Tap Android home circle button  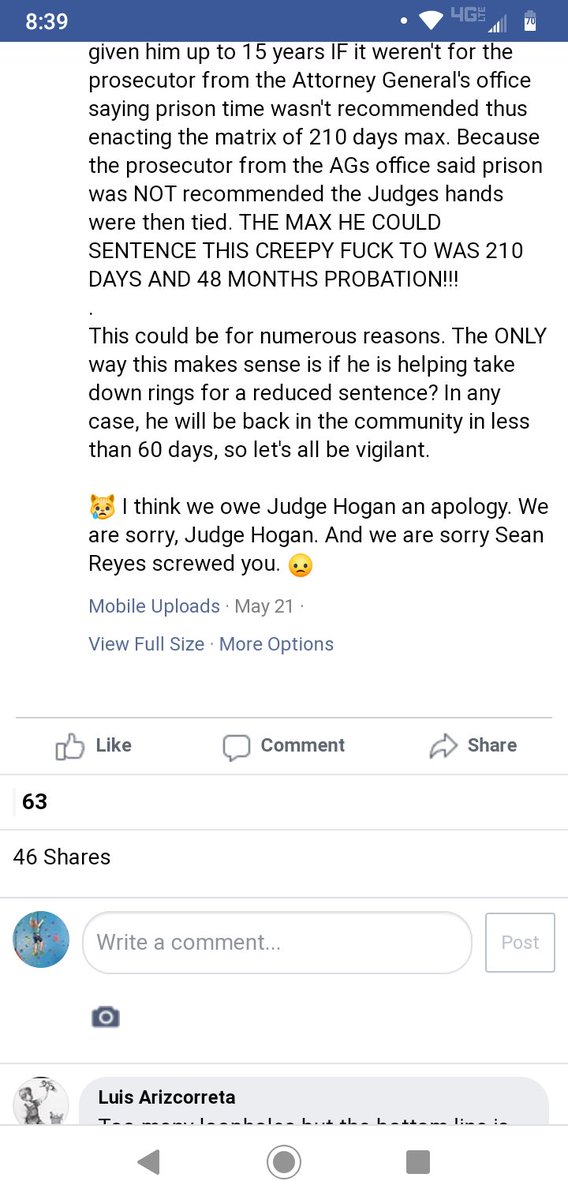(x=284, y=1161)
